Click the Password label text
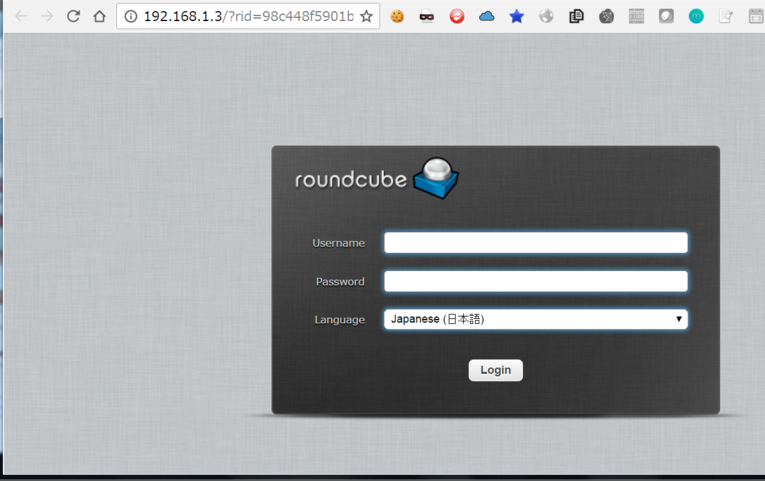765x481 pixels. [x=340, y=281]
